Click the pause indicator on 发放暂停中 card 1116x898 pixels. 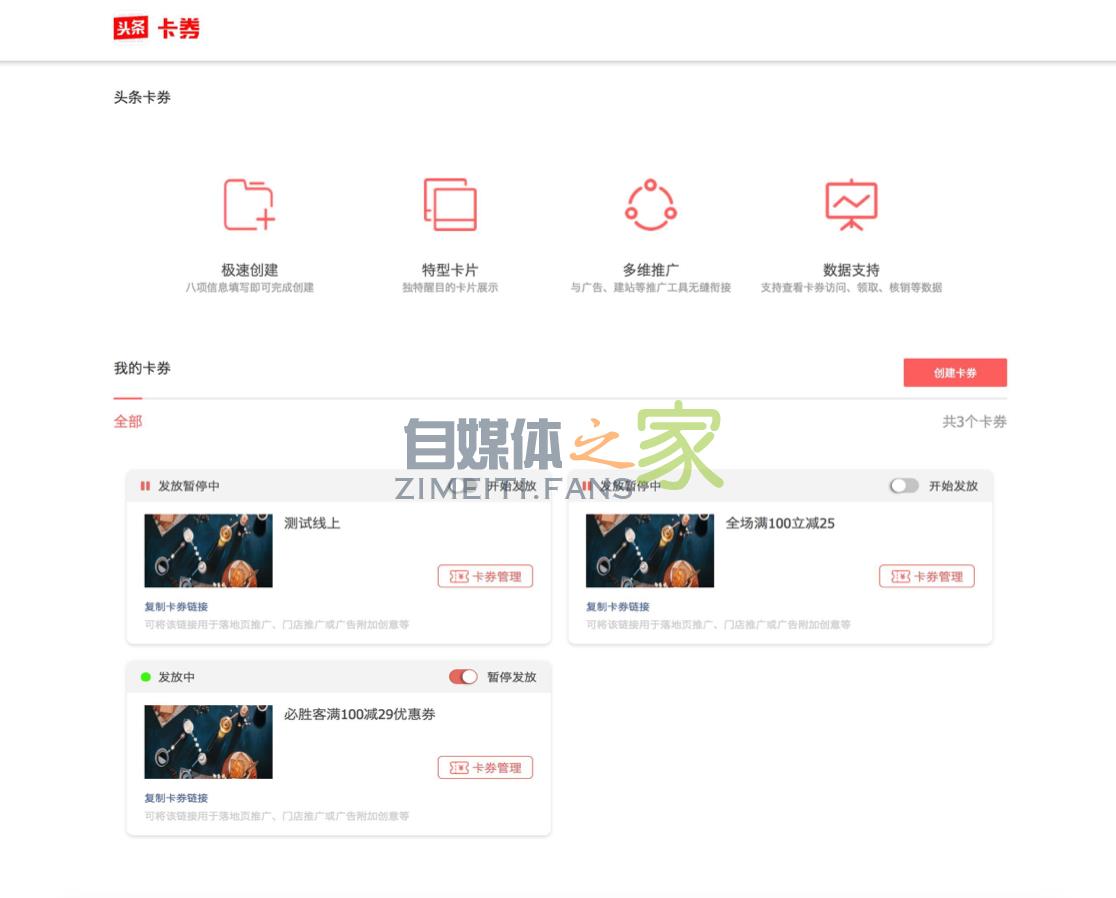coord(145,486)
